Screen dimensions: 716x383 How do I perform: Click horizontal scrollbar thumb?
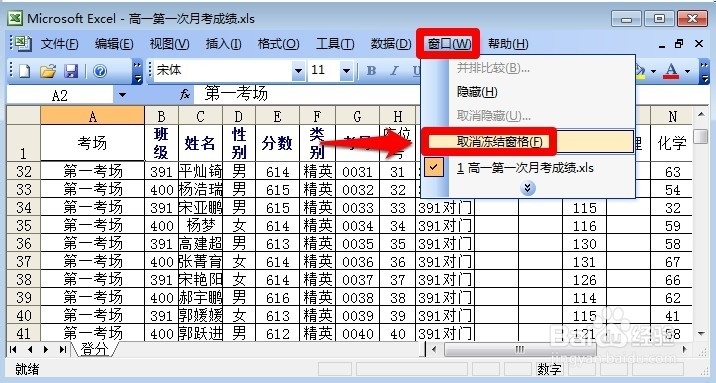pyautogui.click(x=520, y=350)
